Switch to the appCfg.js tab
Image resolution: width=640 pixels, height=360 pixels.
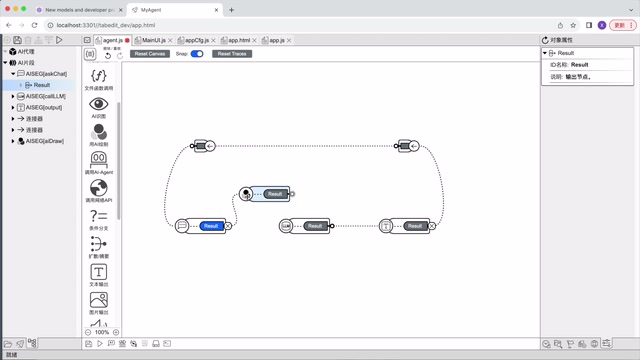click(x=197, y=40)
